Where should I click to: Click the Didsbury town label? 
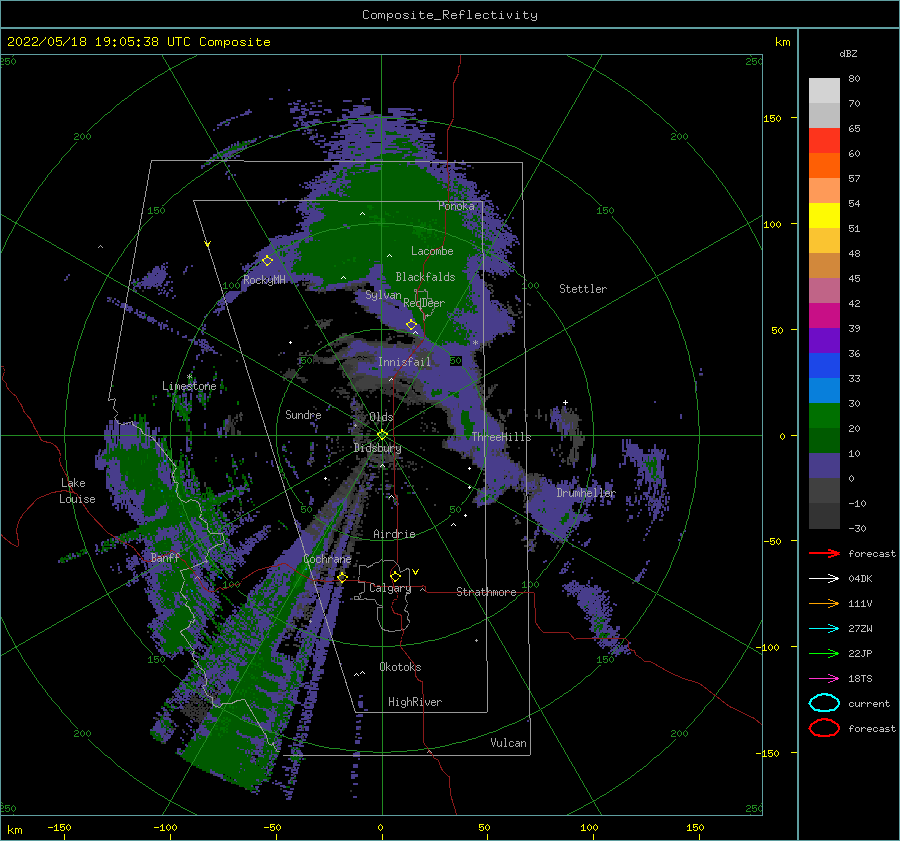[x=378, y=448]
